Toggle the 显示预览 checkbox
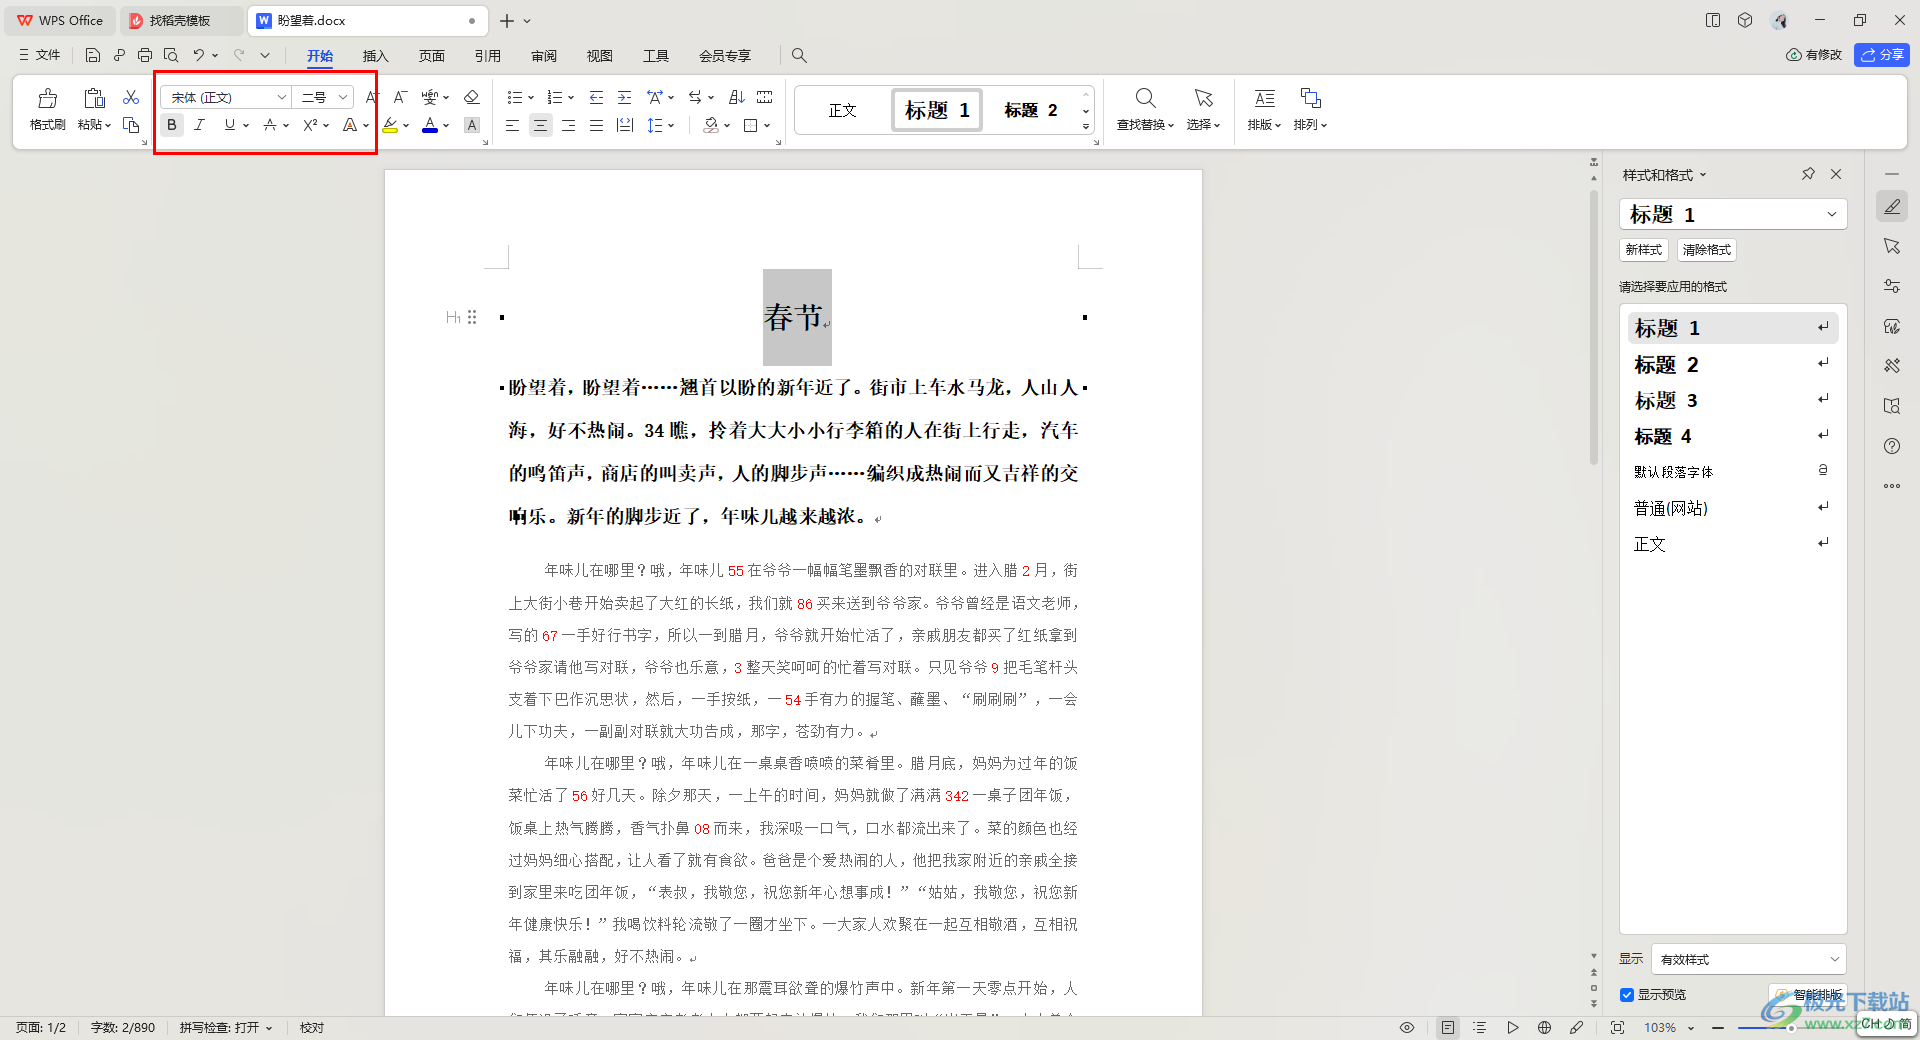Screen dimensions: 1920x1040 1627,995
